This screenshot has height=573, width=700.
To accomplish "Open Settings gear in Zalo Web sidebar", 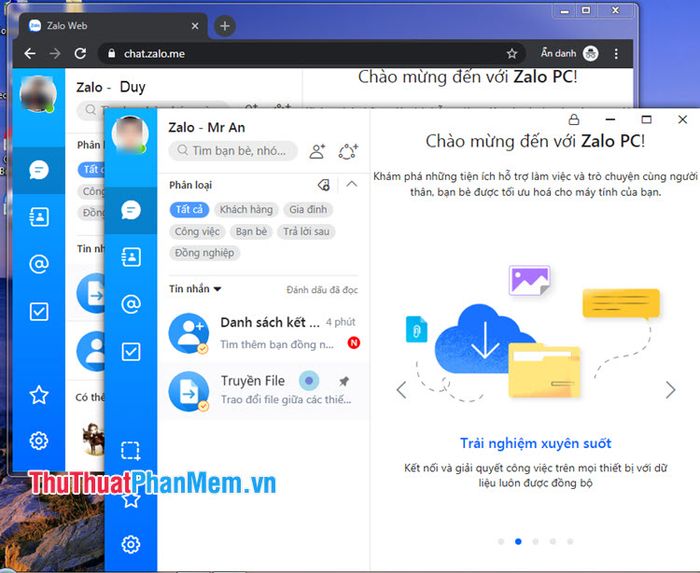I will [x=39, y=441].
